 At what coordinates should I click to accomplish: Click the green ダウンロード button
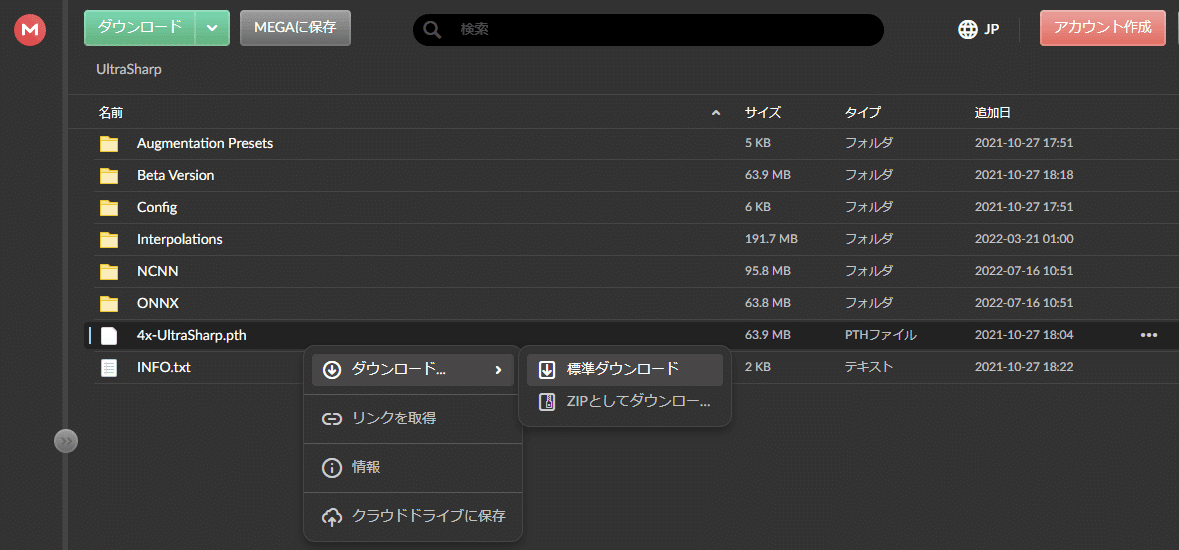[140, 28]
